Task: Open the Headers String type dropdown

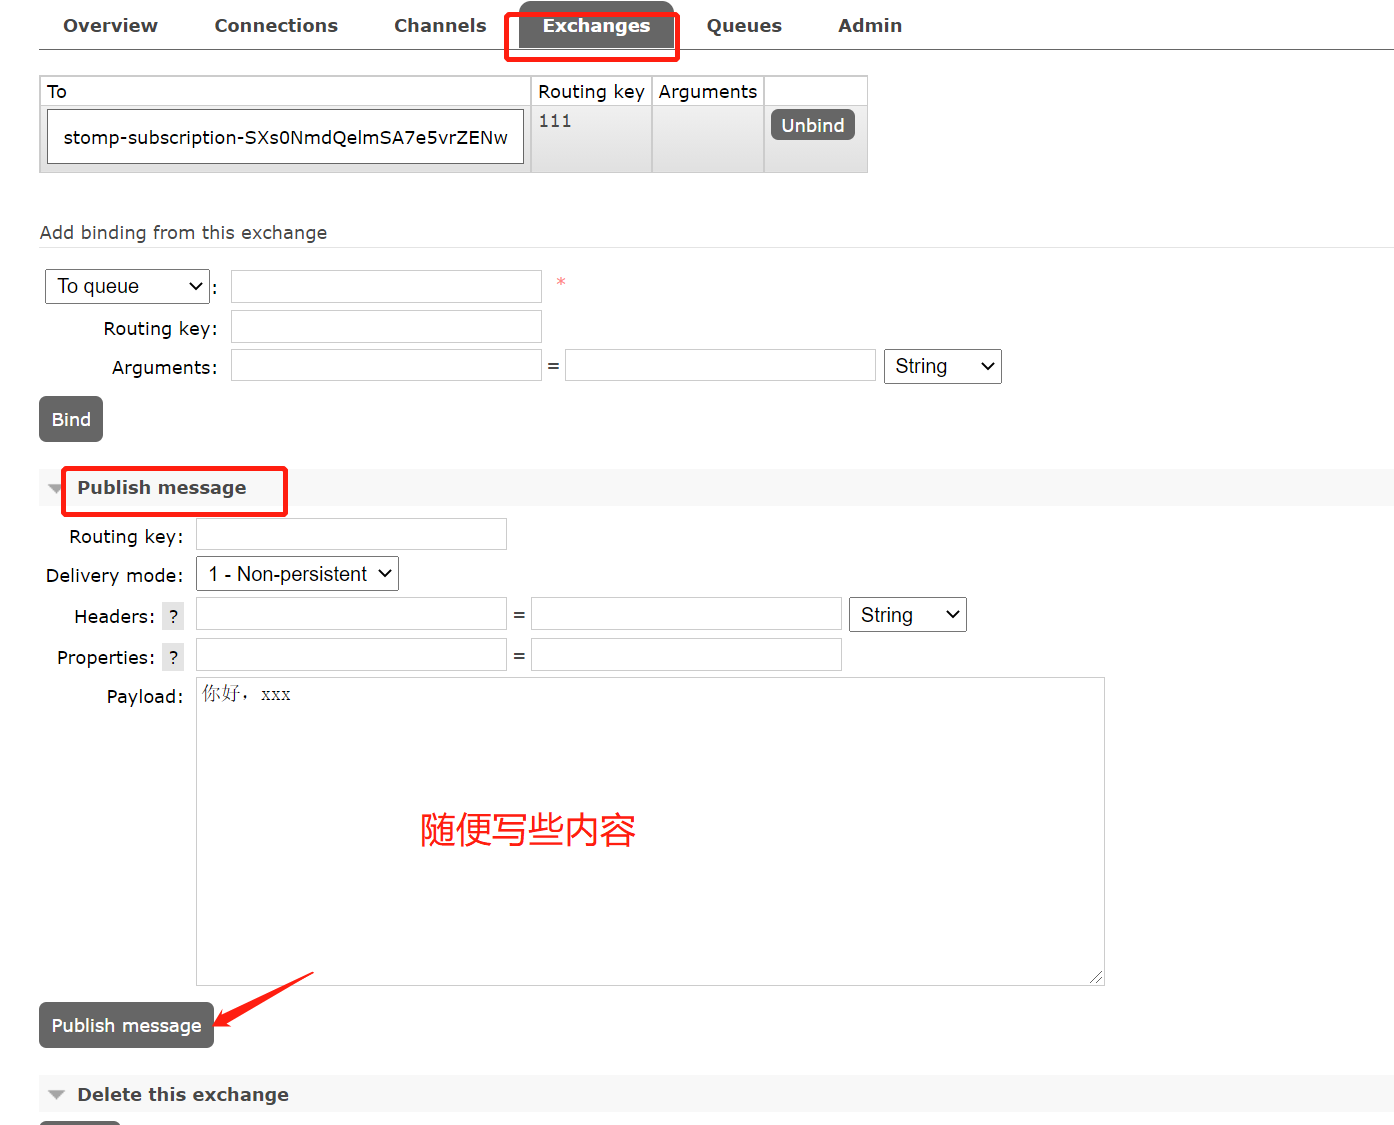Action: [908, 614]
